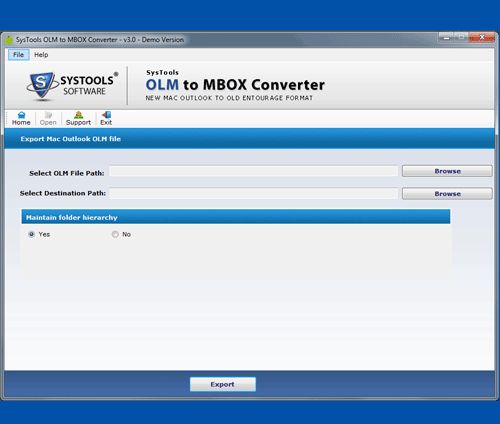
Task: Browse for the destination path
Action: click(x=447, y=194)
